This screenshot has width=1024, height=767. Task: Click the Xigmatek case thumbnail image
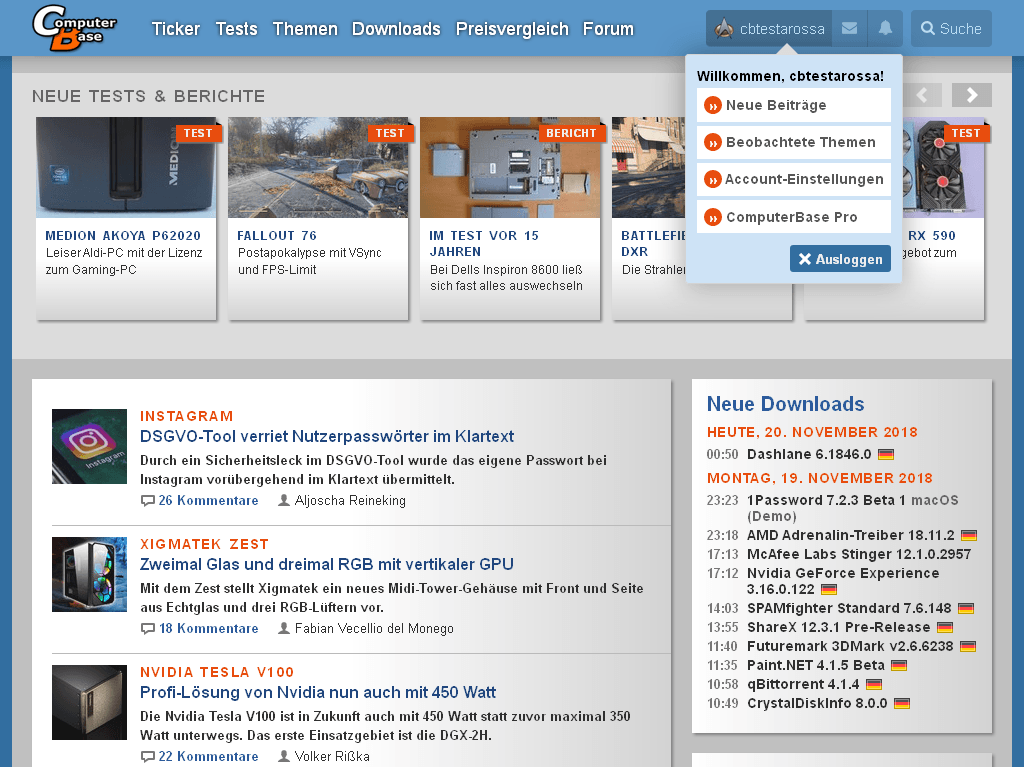(89, 574)
